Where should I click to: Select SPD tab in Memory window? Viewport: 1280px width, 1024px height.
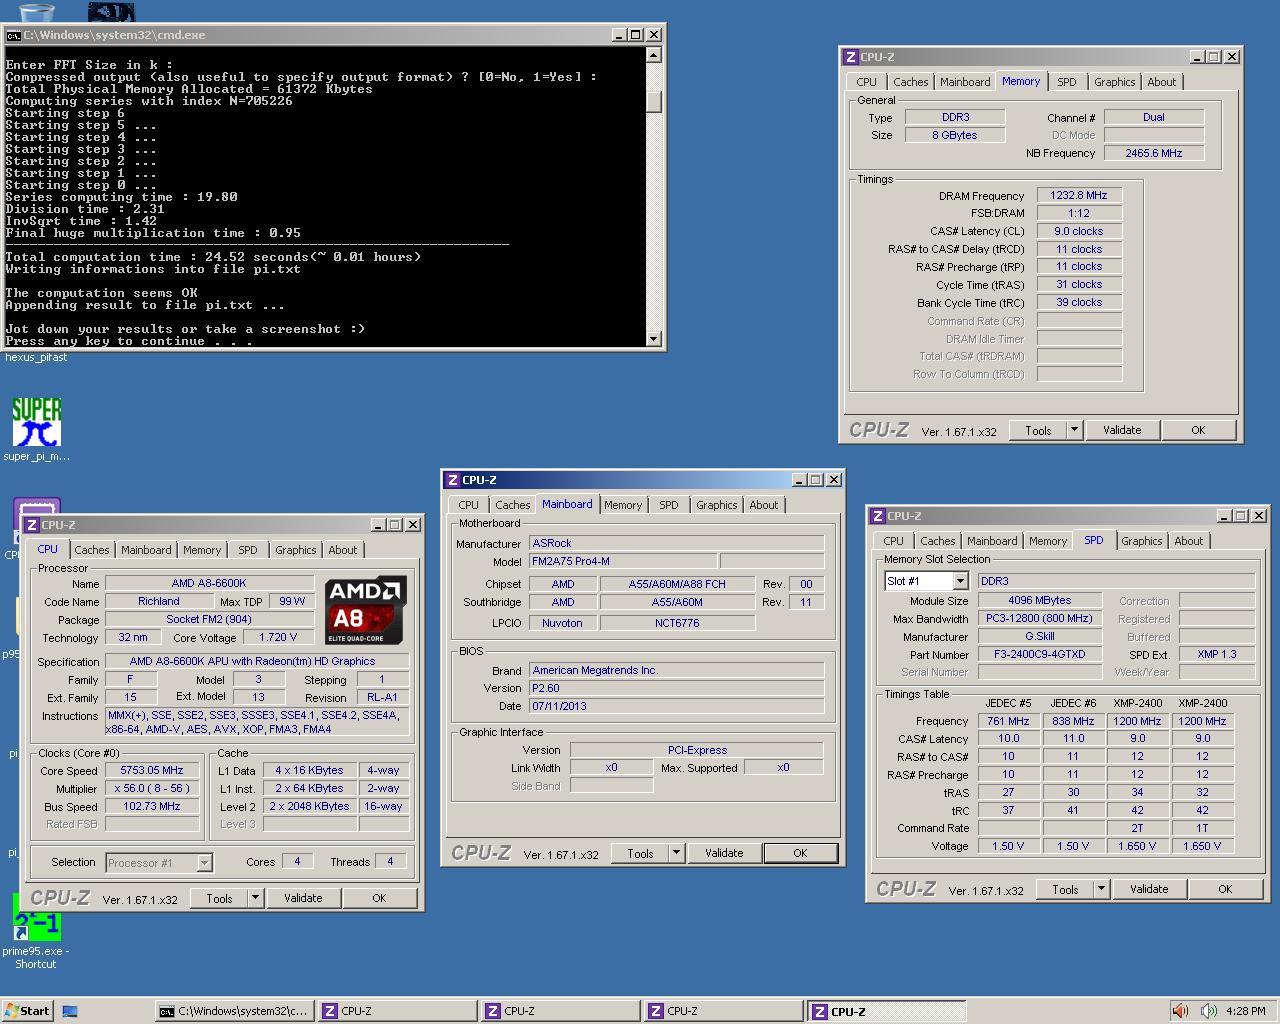[x=1067, y=82]
